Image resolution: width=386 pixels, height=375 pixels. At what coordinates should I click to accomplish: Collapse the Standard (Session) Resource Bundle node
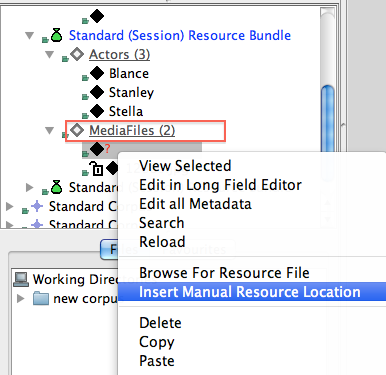click(30, 35)
